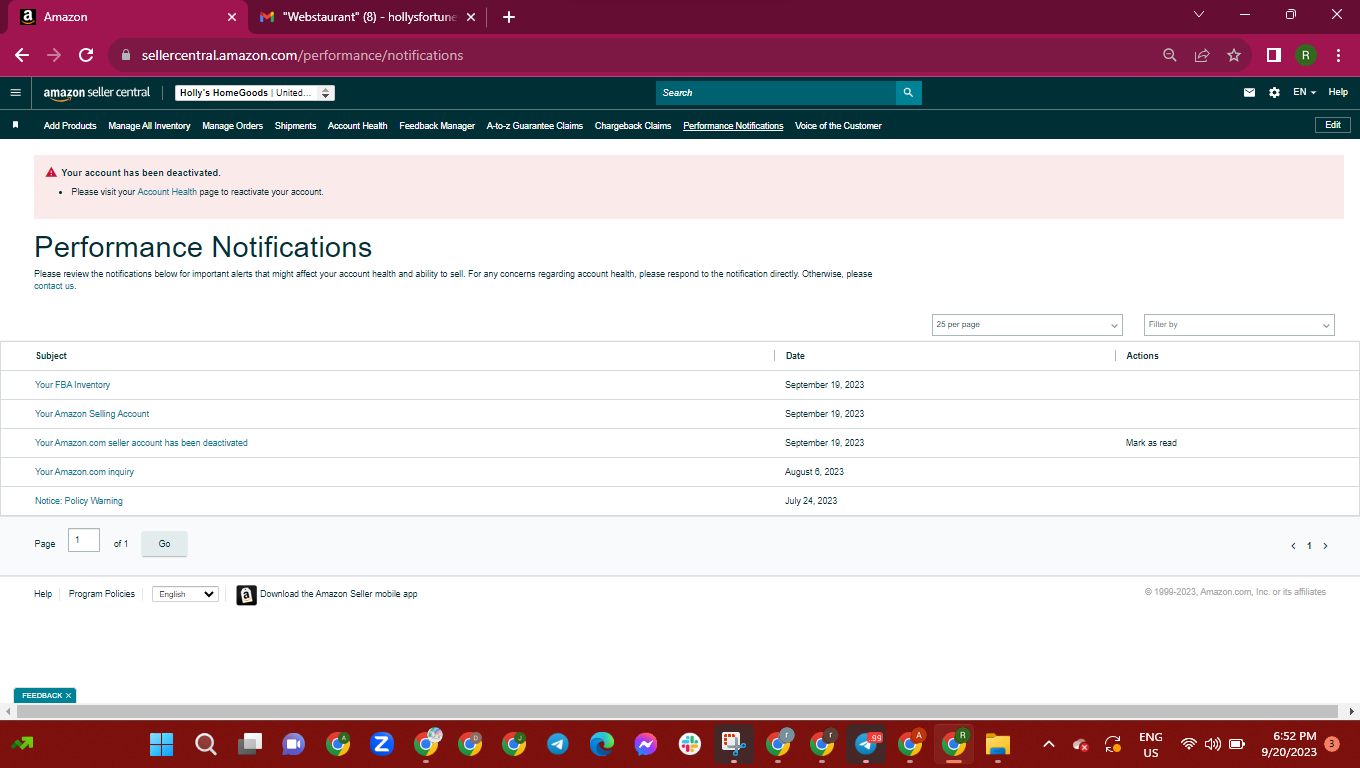Go to the previous page with the left chevron
This screenshot has width=1360, height=768.
tap(1293, 546)
